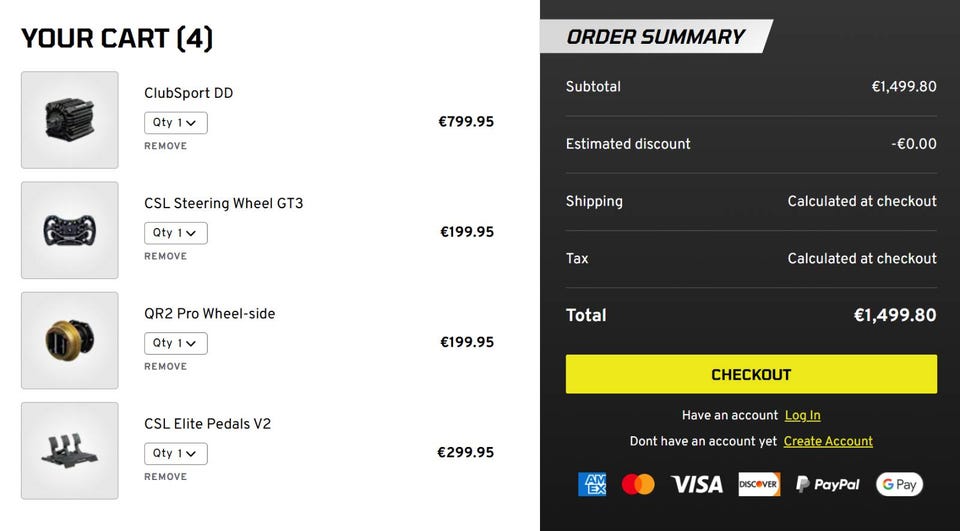The image size is (960, 531).
Task: Click the Google Pay icon
Action: point(899,484)
